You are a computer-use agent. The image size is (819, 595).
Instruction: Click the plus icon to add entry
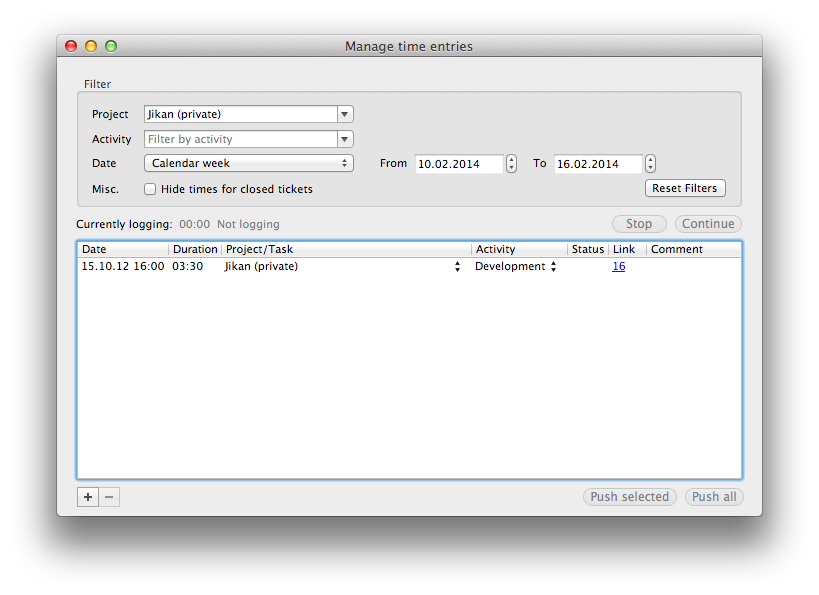point(88,497)
